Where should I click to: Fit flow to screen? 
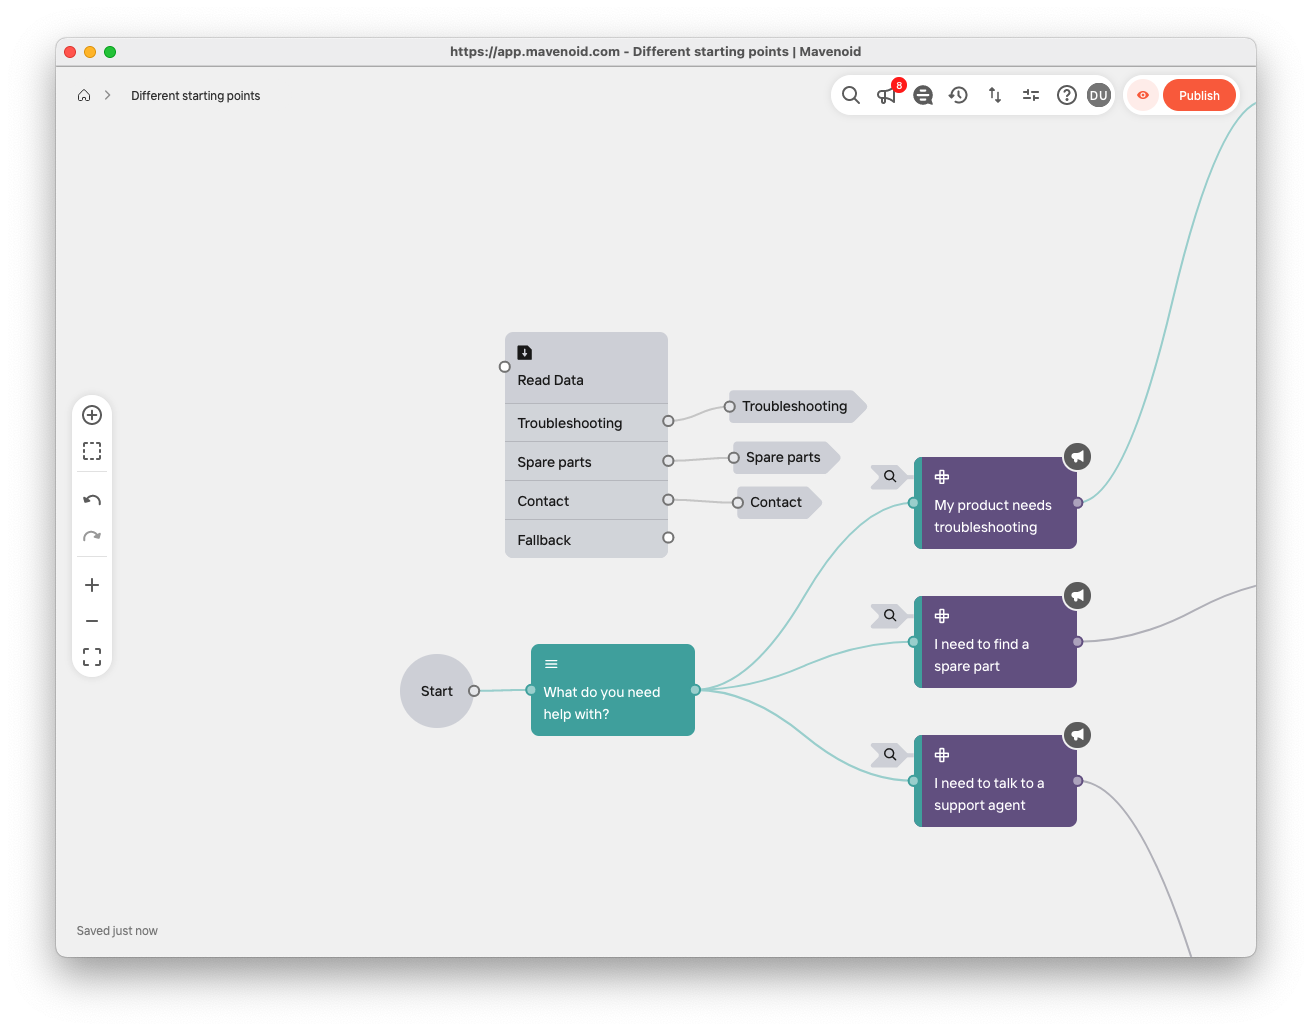click(x=92, y=657)
